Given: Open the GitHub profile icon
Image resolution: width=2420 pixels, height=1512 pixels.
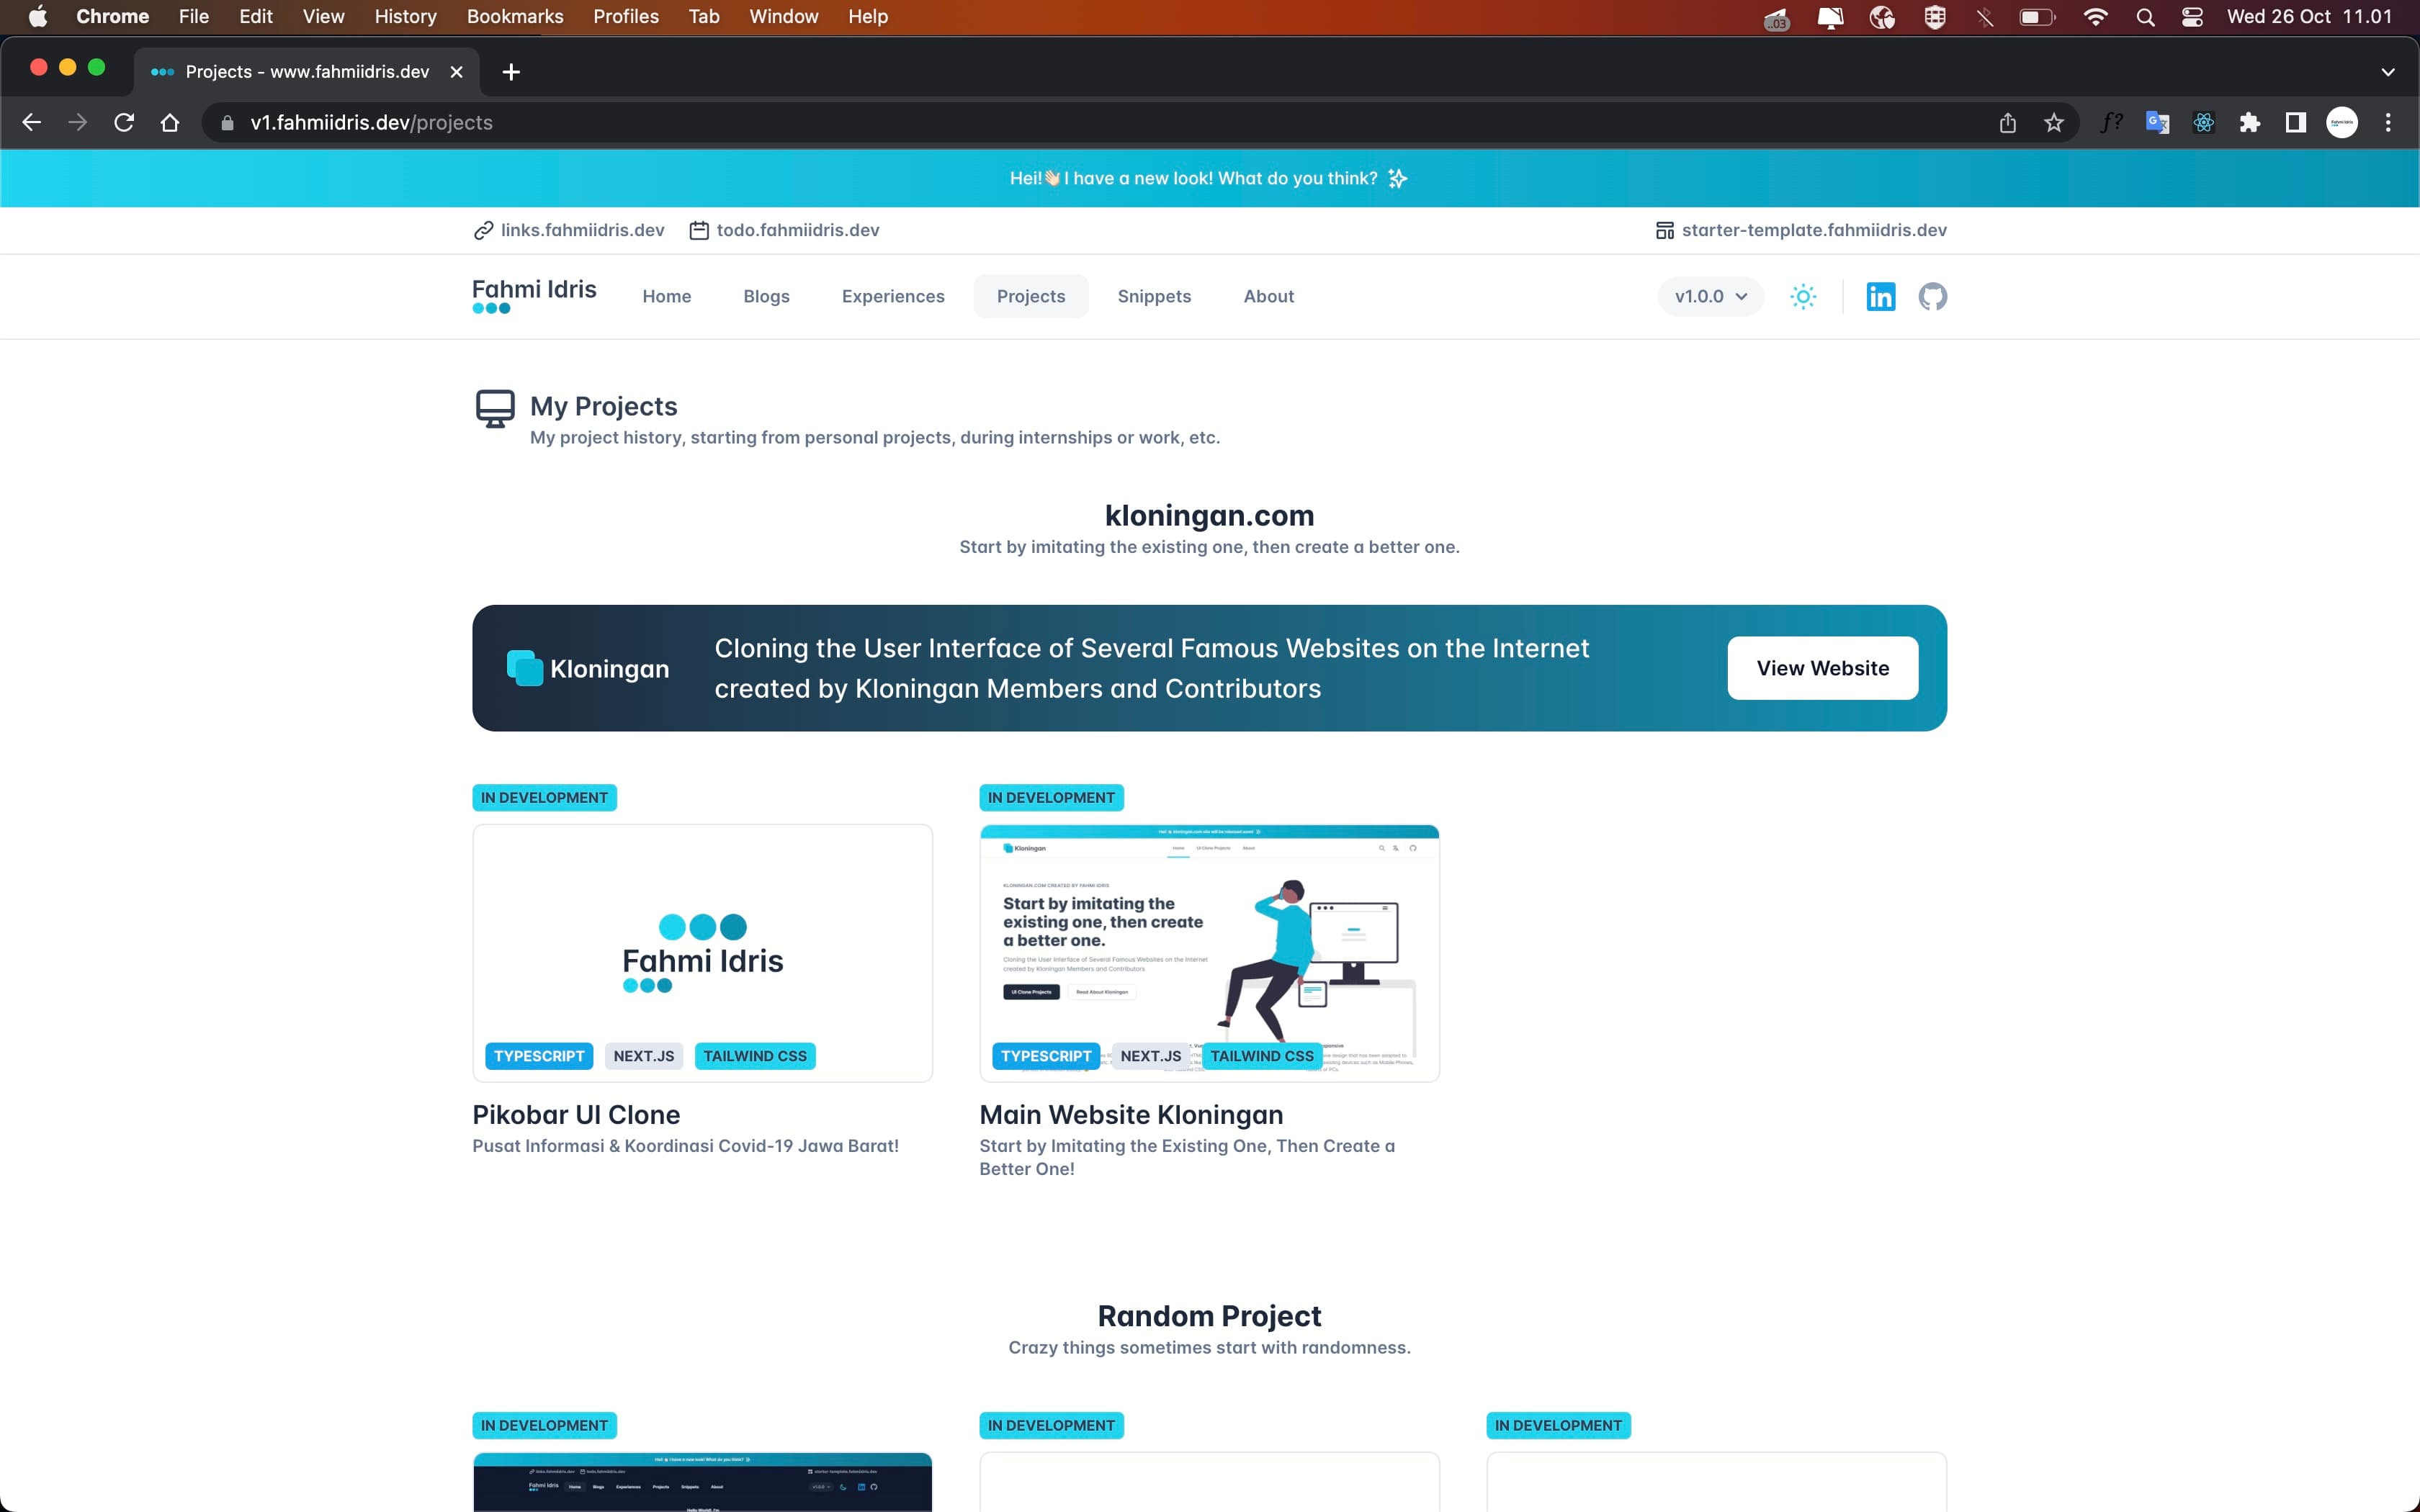Looking at the screenshot, I should [1933, 297].
